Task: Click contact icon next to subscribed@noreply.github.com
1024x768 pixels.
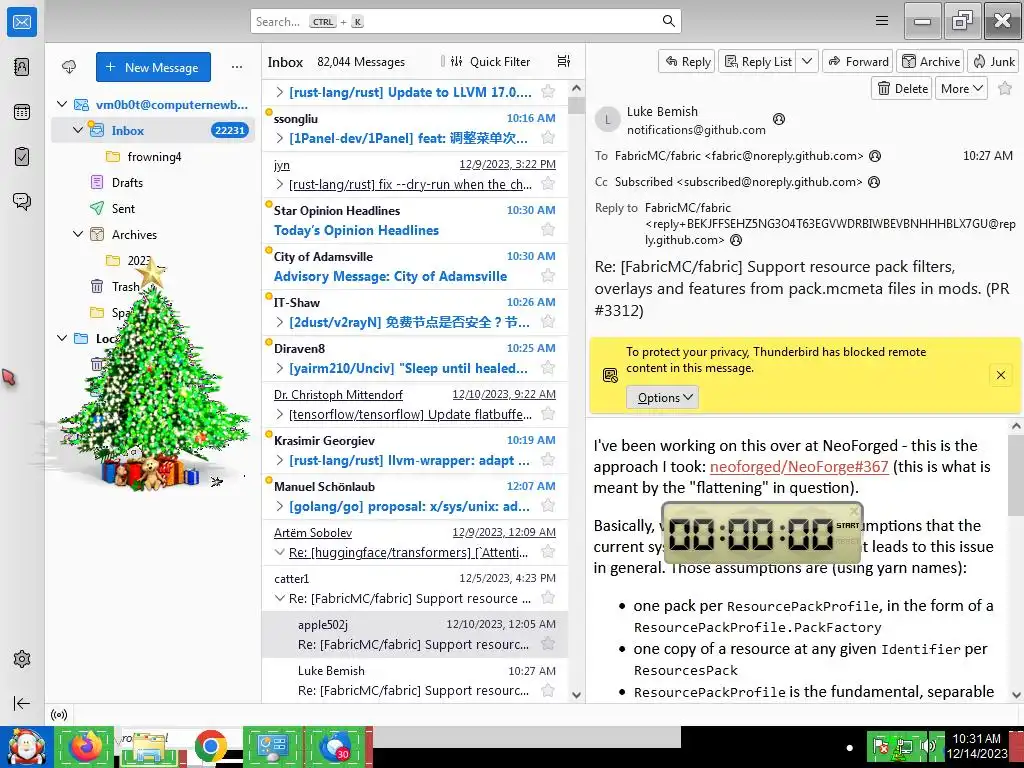Action: pyautogui.click(x=874, y=182)
